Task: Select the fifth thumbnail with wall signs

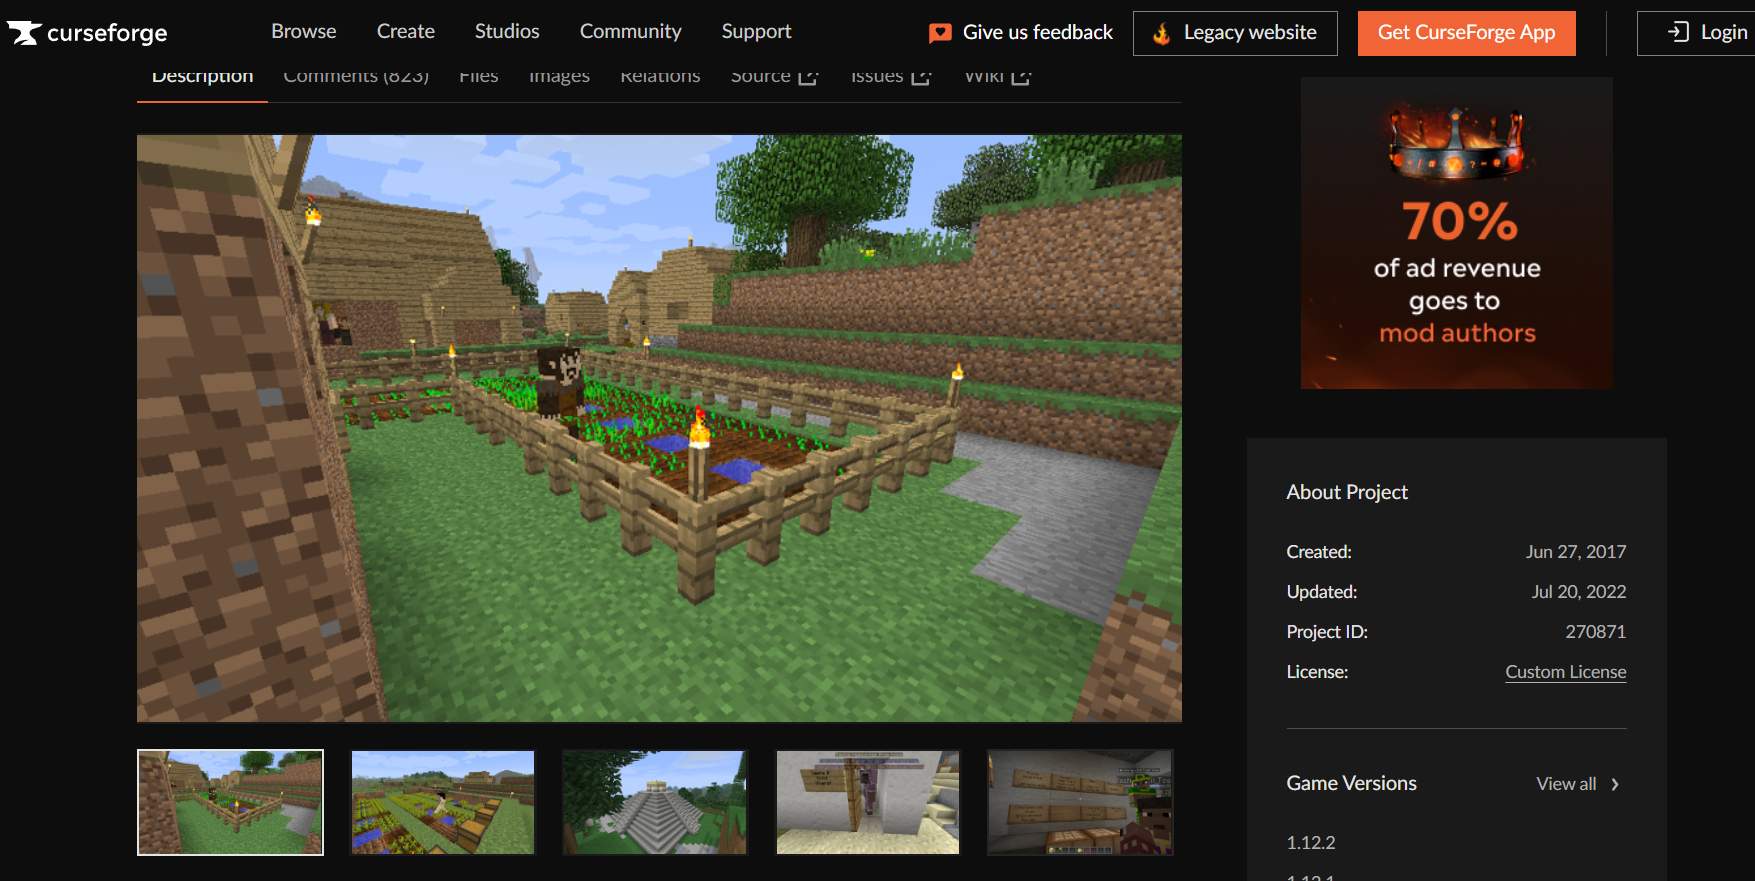Action: (1080, 802)
